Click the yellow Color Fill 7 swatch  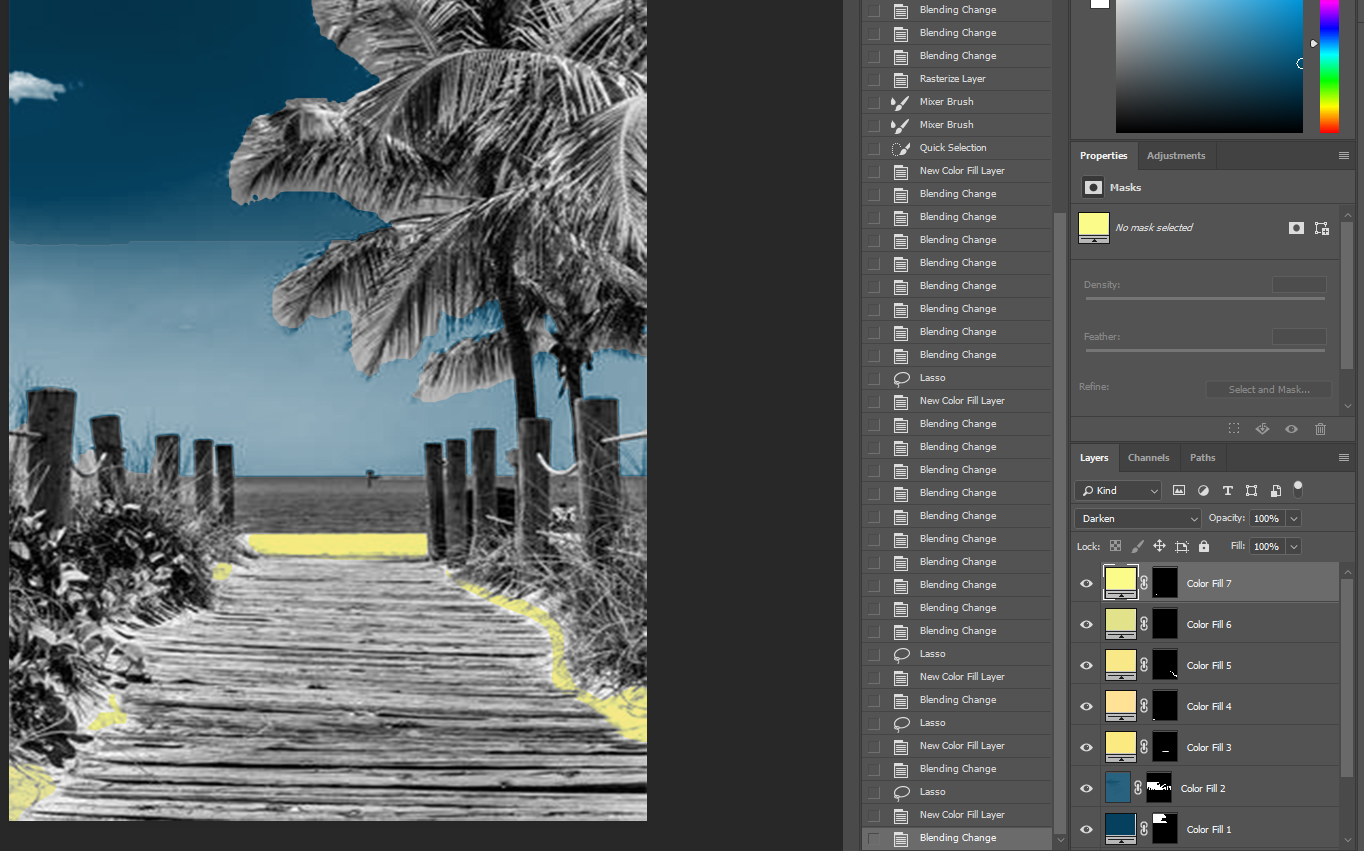[1120, 582]
